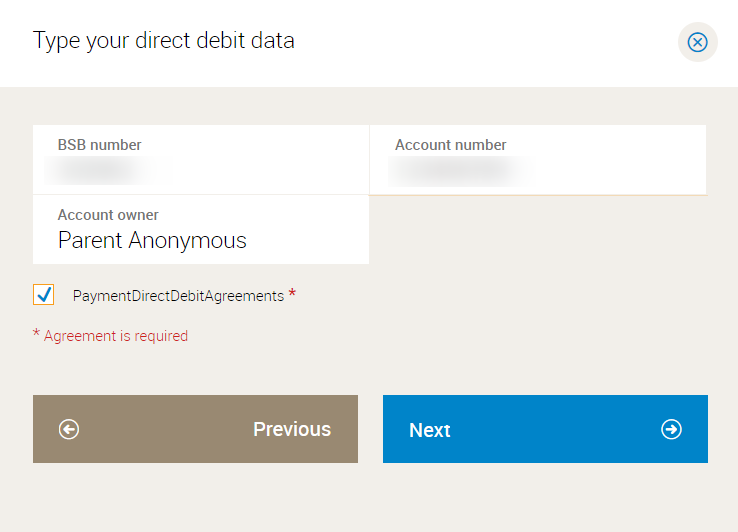Click the 'Account owner' field label

pos(108,215)
